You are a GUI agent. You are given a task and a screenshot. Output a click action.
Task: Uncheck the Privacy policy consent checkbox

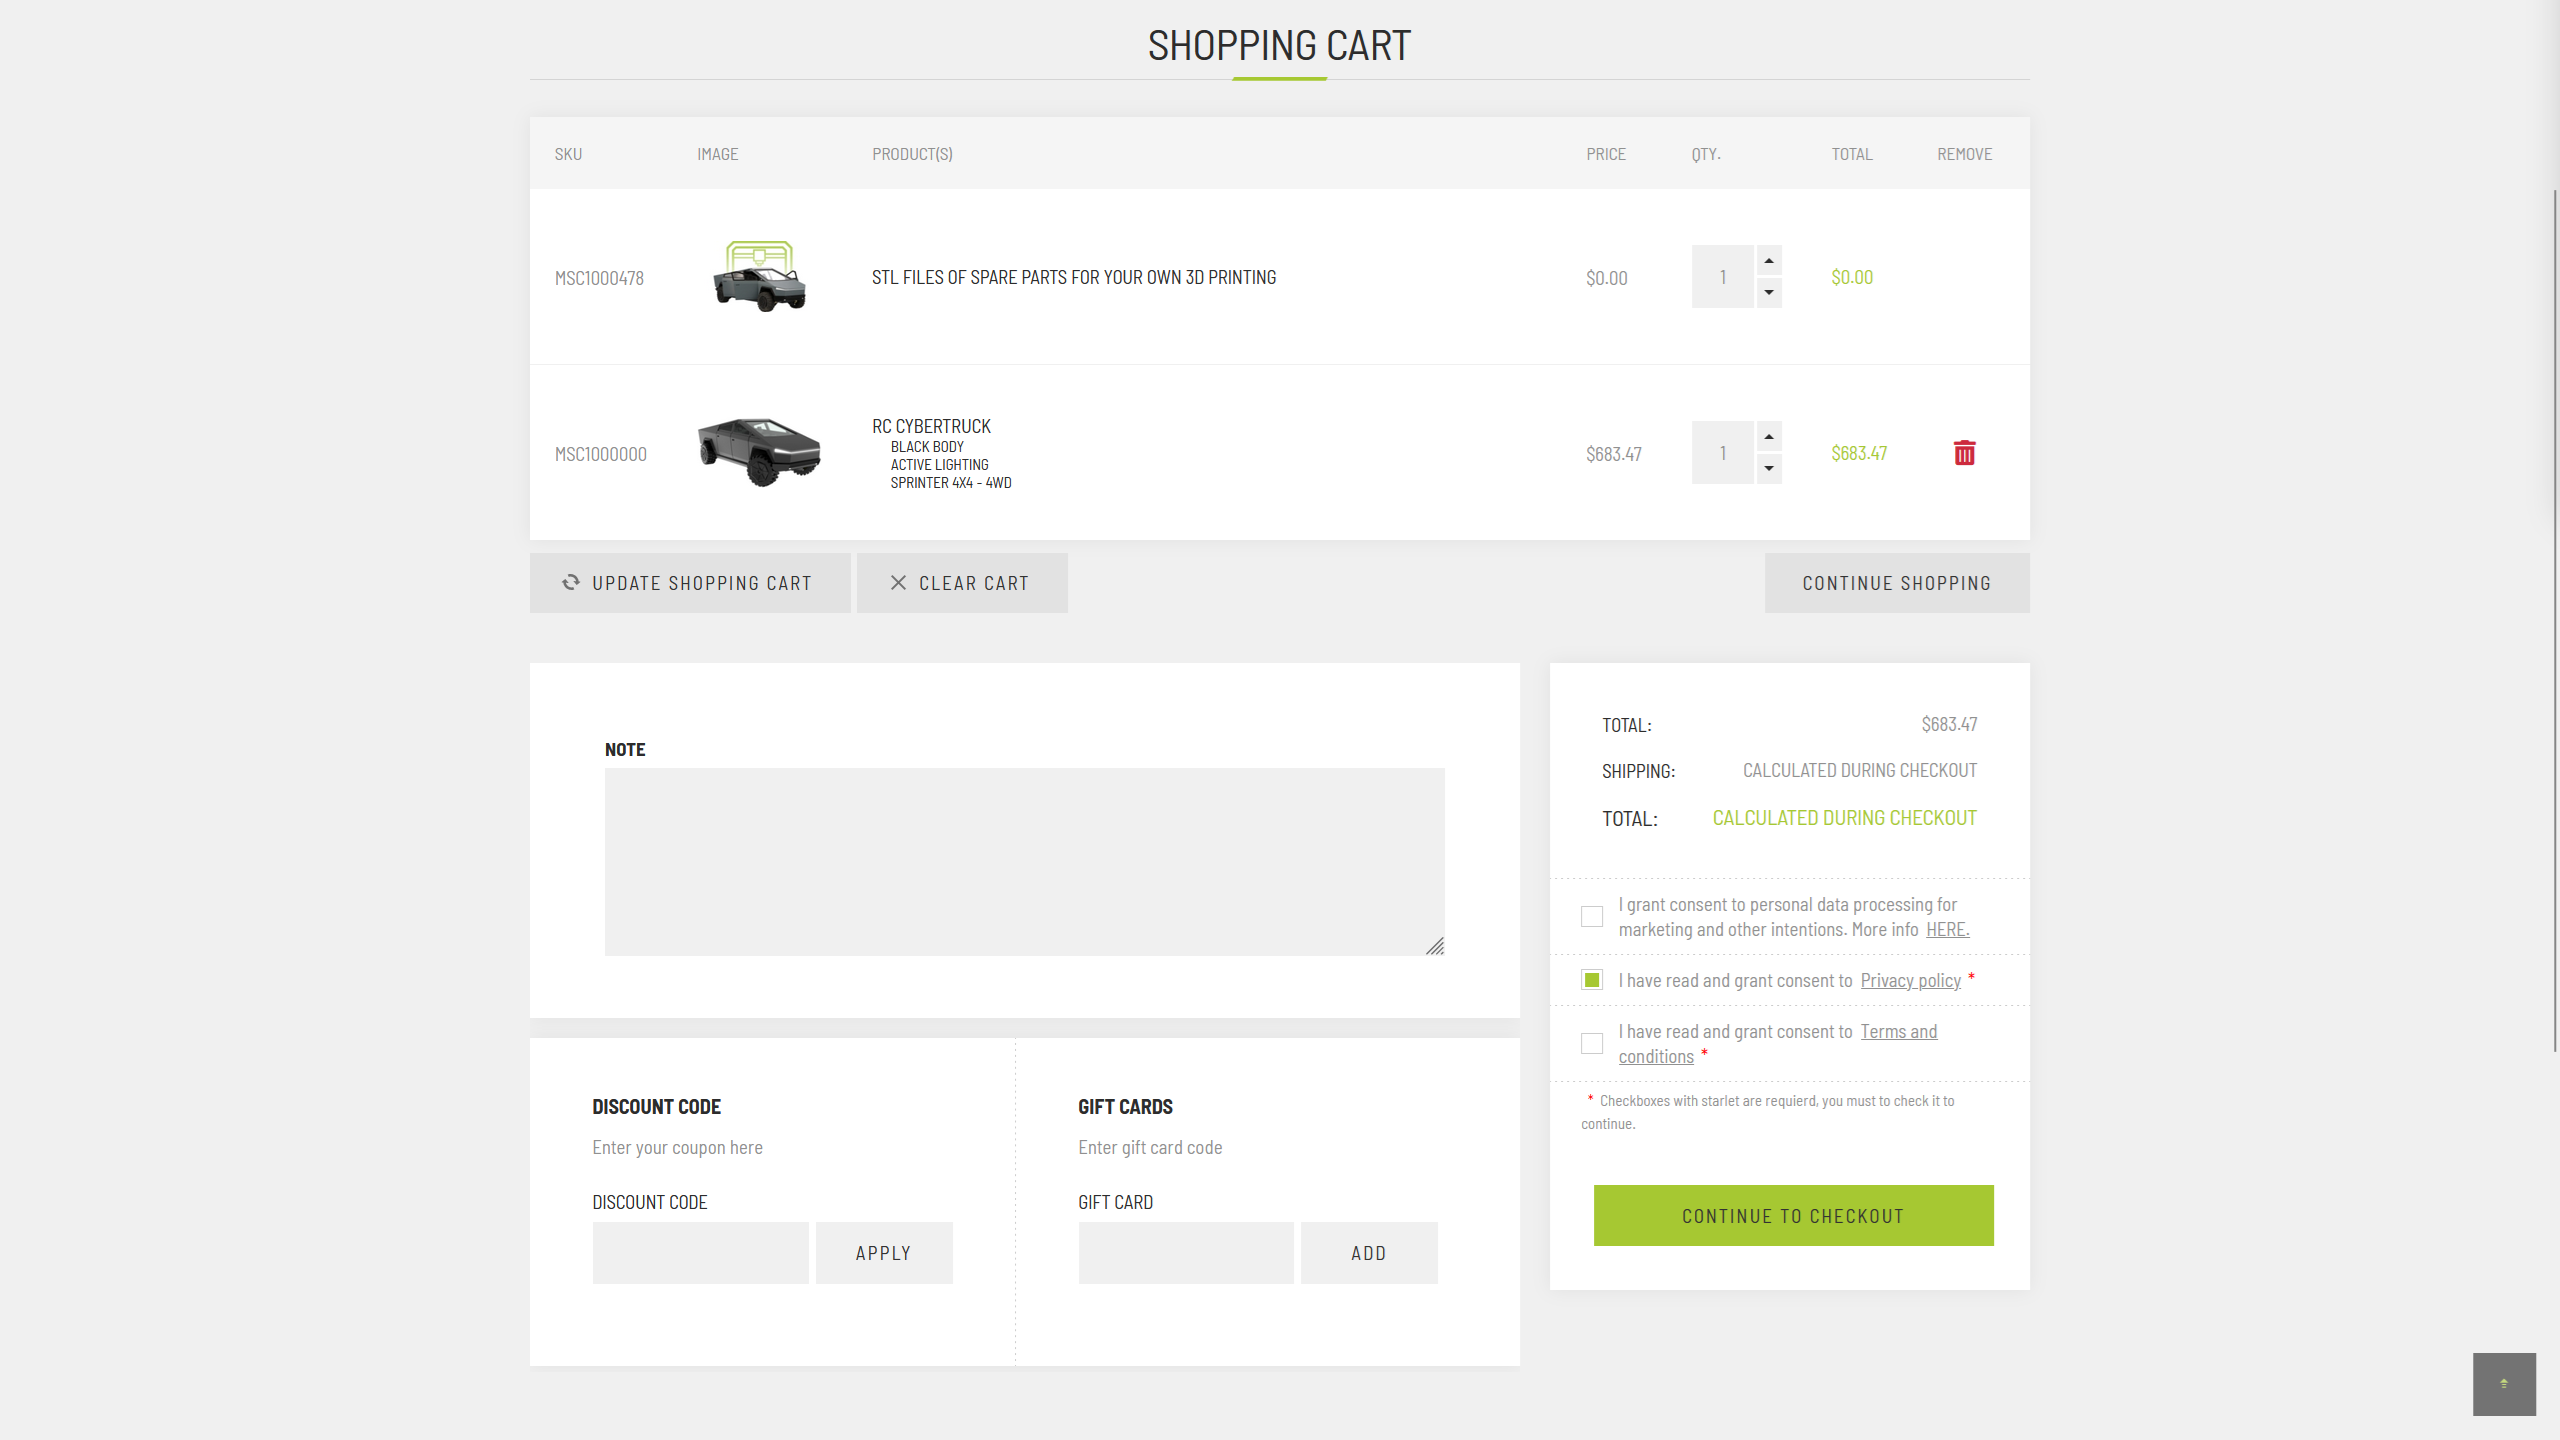tap(1592, 980)
